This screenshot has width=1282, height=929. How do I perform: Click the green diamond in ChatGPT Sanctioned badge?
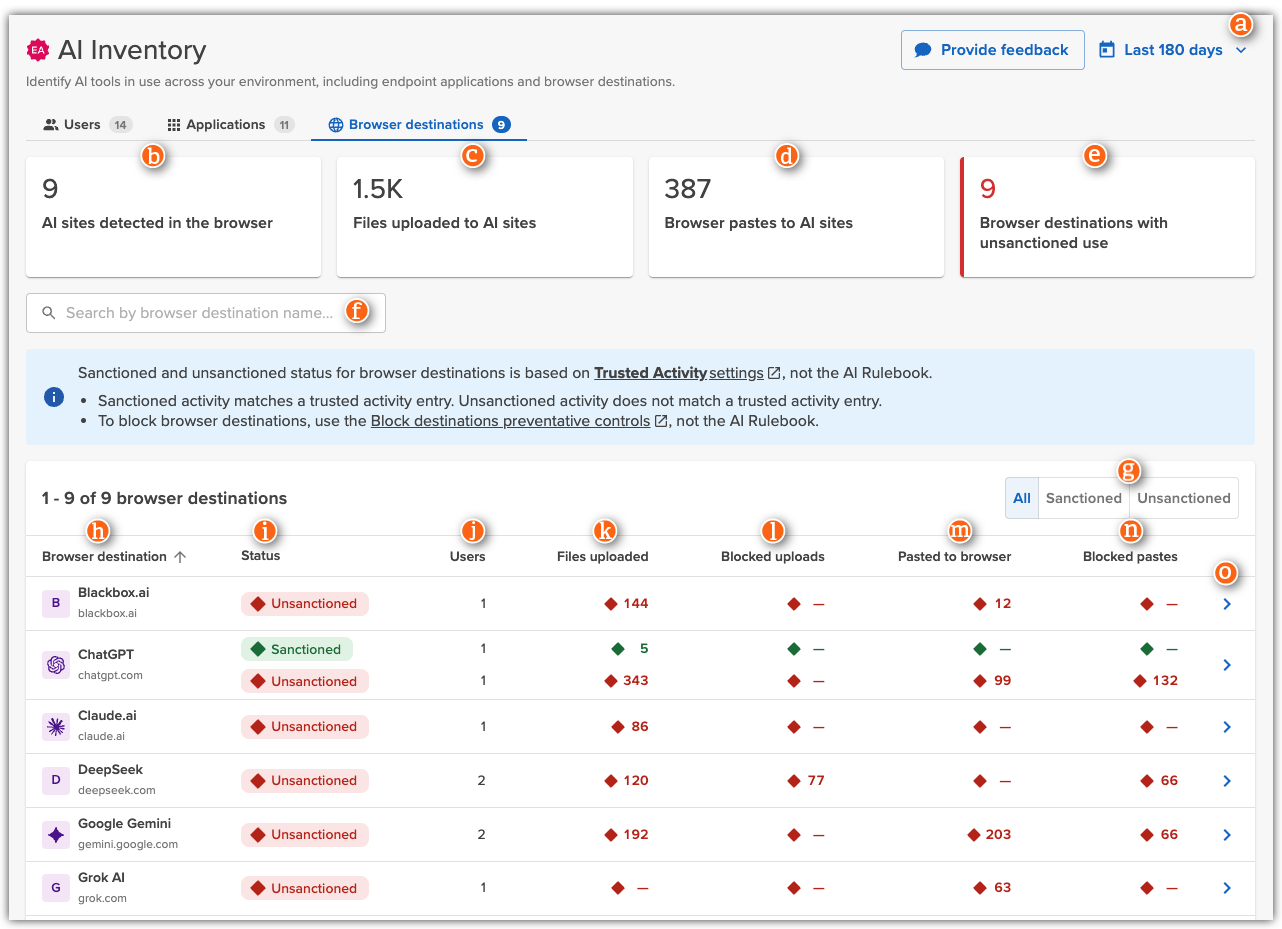pos(258,649)
